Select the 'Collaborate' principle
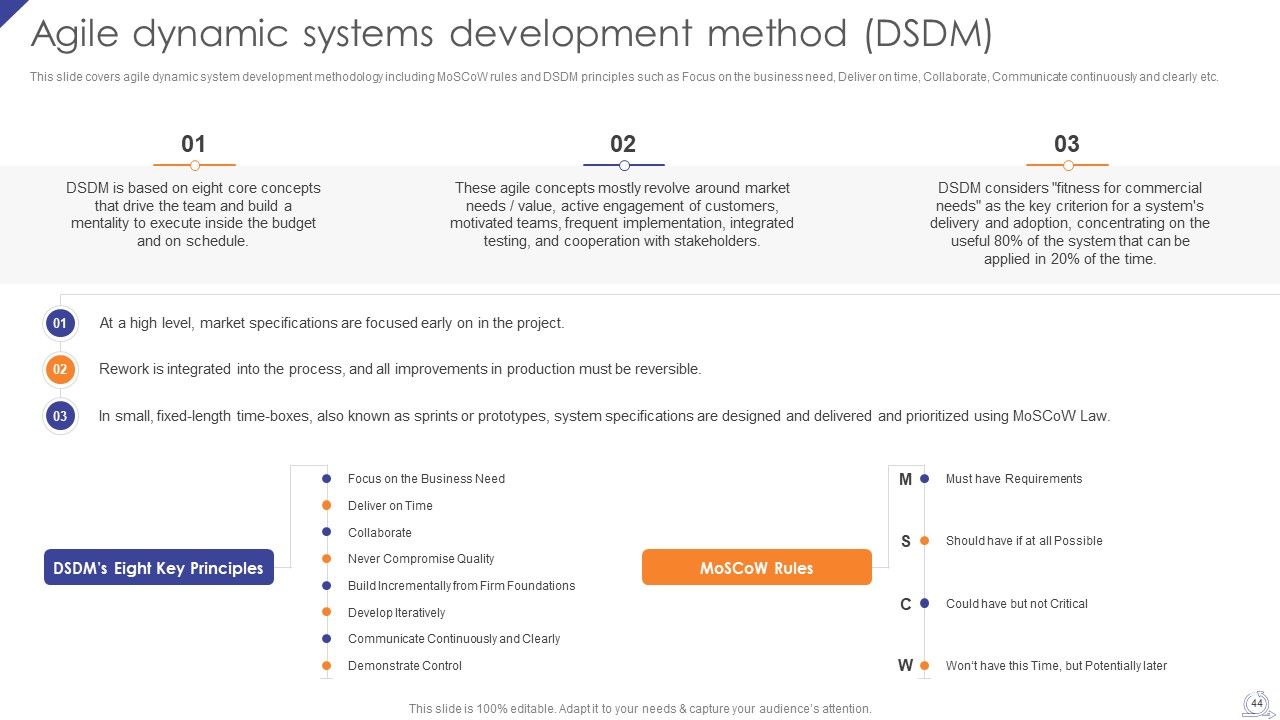The height and width of the screenshot is (720, 1280). point(379,533)
